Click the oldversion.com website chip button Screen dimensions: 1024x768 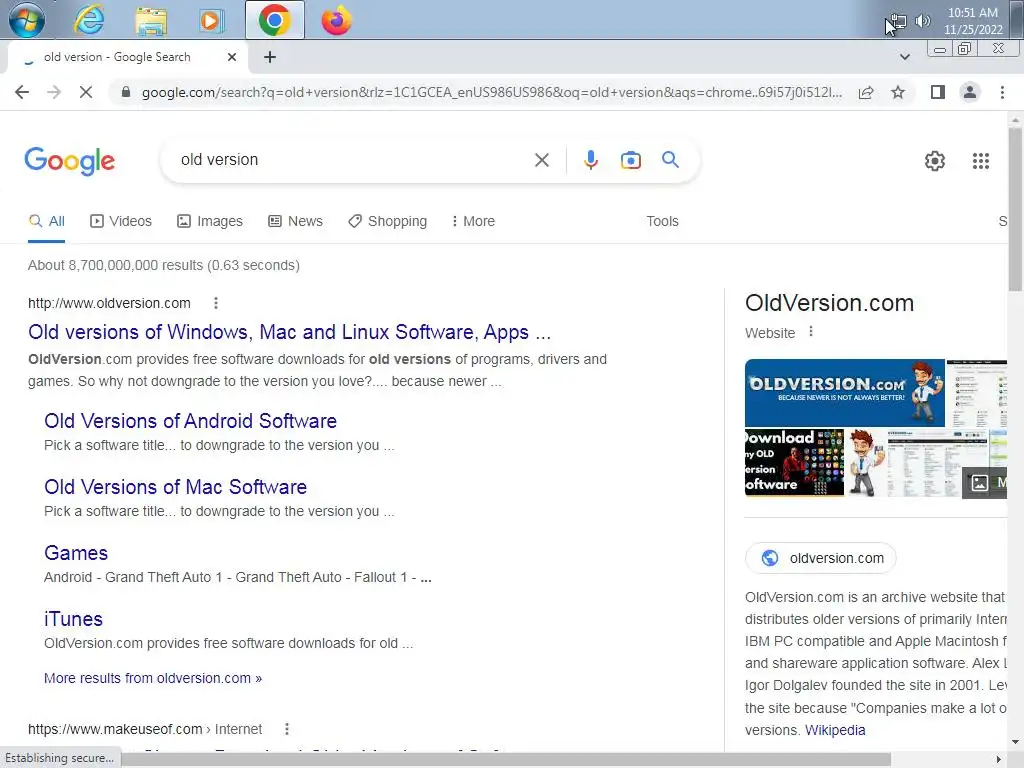(820, 558)
